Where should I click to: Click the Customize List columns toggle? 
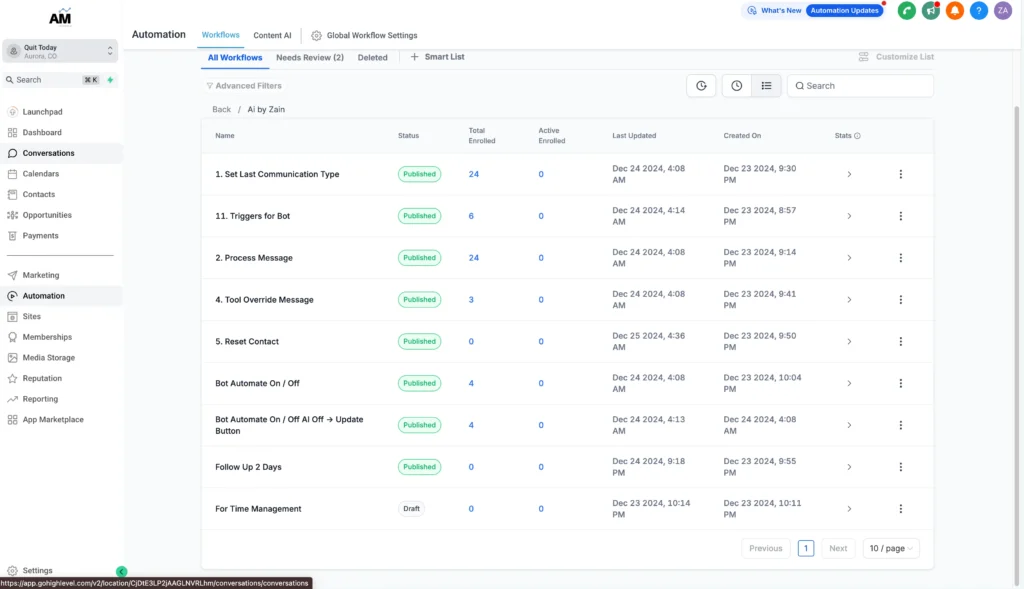point(895,57)
